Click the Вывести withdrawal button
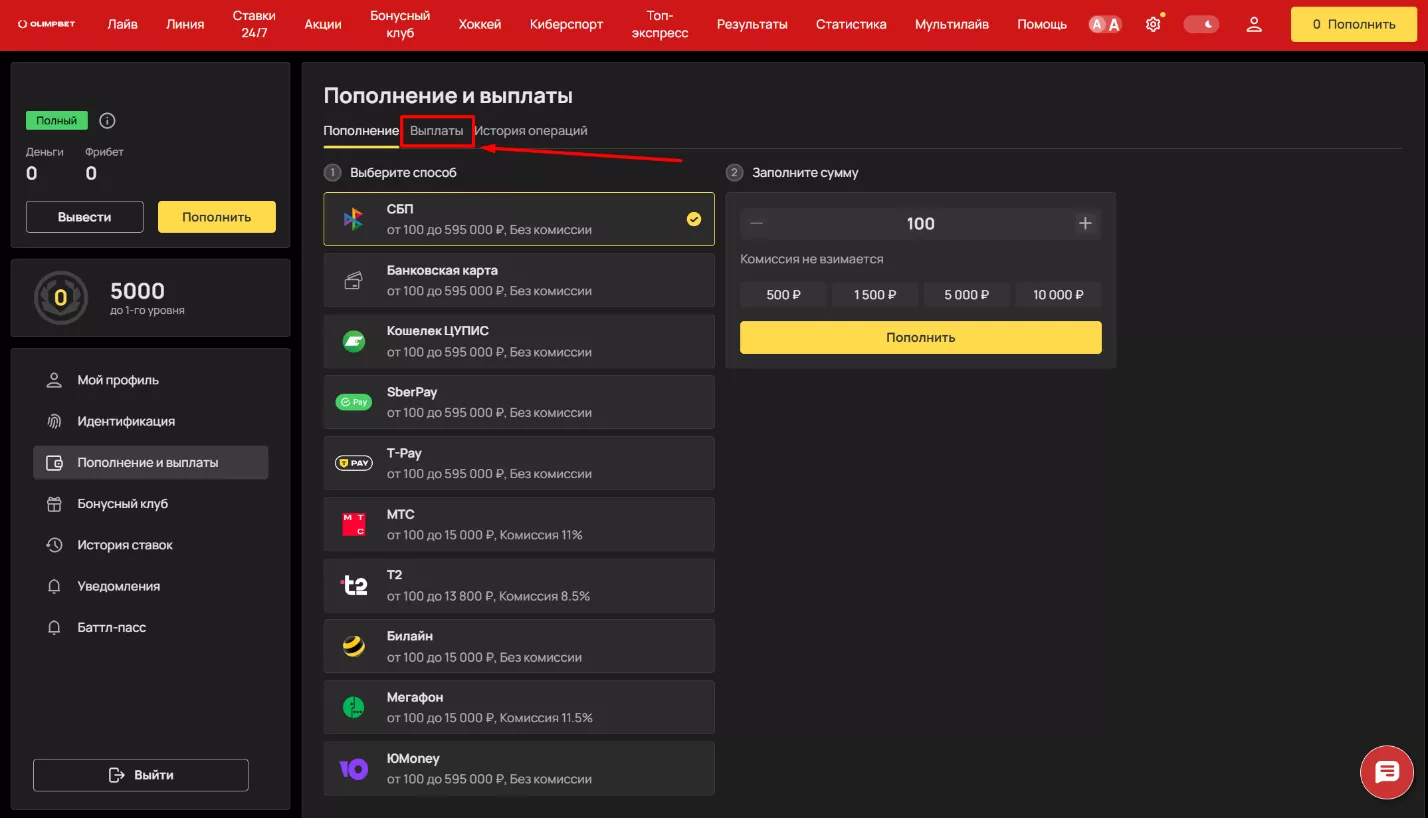The height and width of the screenshot is (818, 1428). tap(84, 216)
